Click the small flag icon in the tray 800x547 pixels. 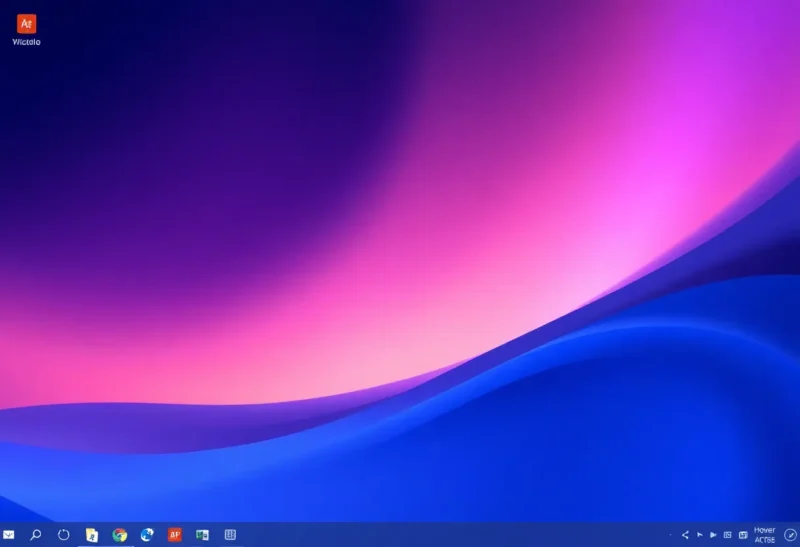(x=700, y=535)
